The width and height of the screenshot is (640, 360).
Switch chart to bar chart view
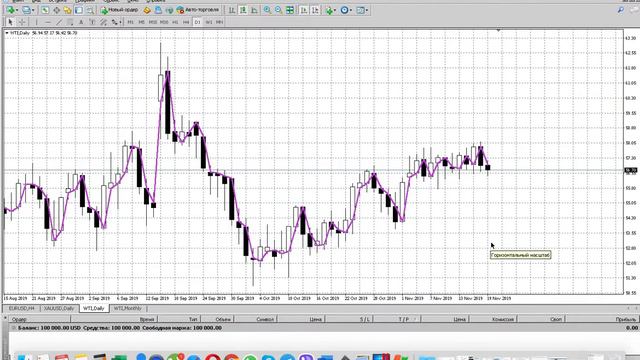pos(232,10)
